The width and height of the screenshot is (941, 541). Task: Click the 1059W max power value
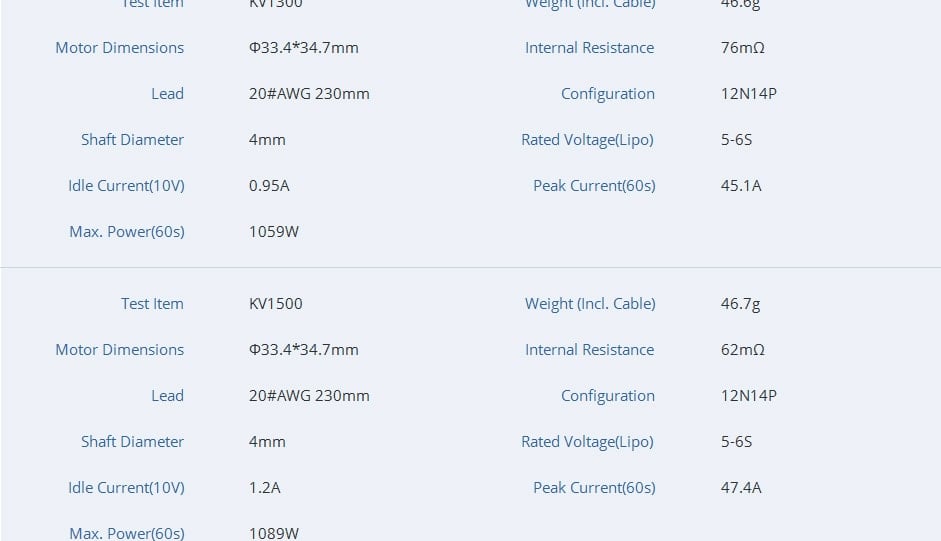[x=274, y=232]
